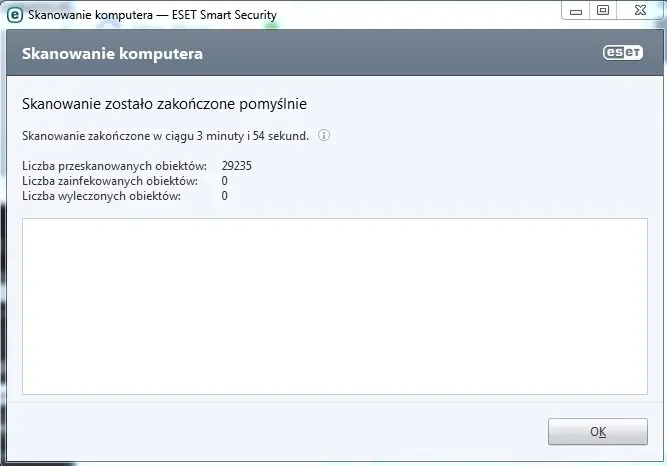Maximize the ESET scan window

[603, 10]
